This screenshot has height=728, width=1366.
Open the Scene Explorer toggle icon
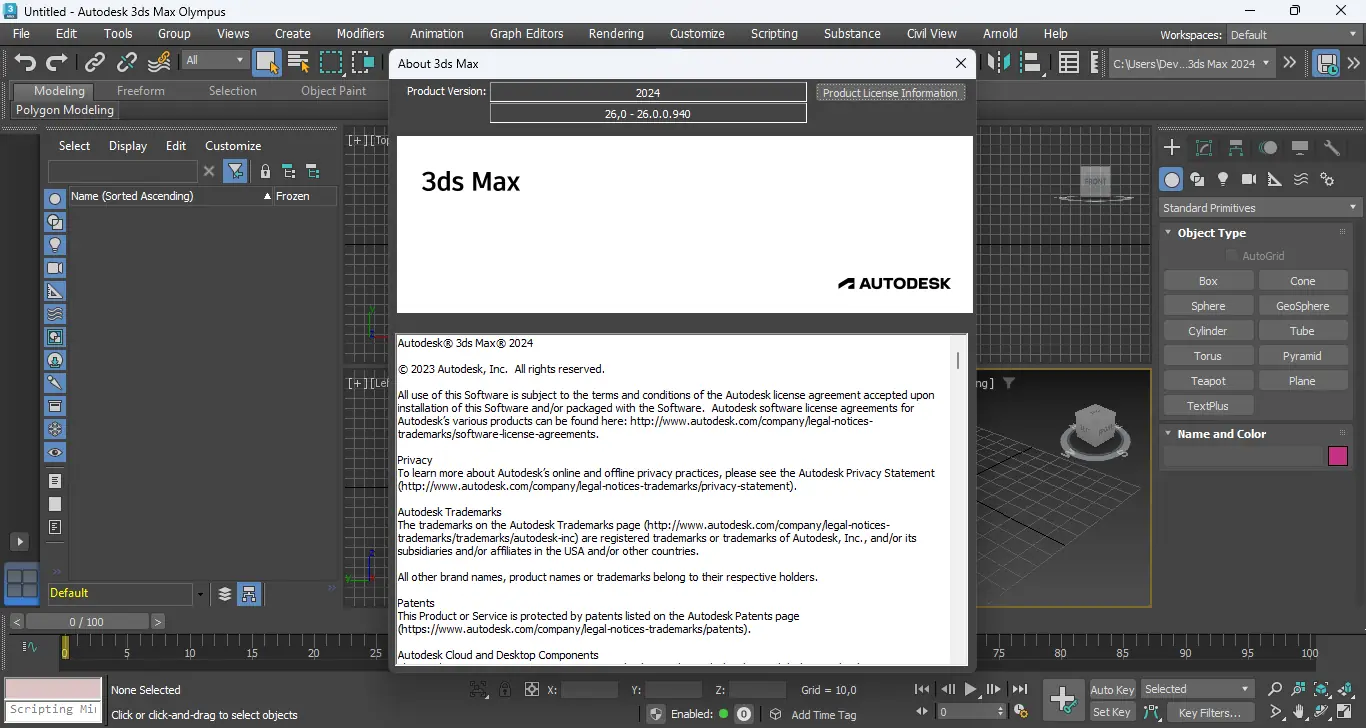[x=1069, y=63]
